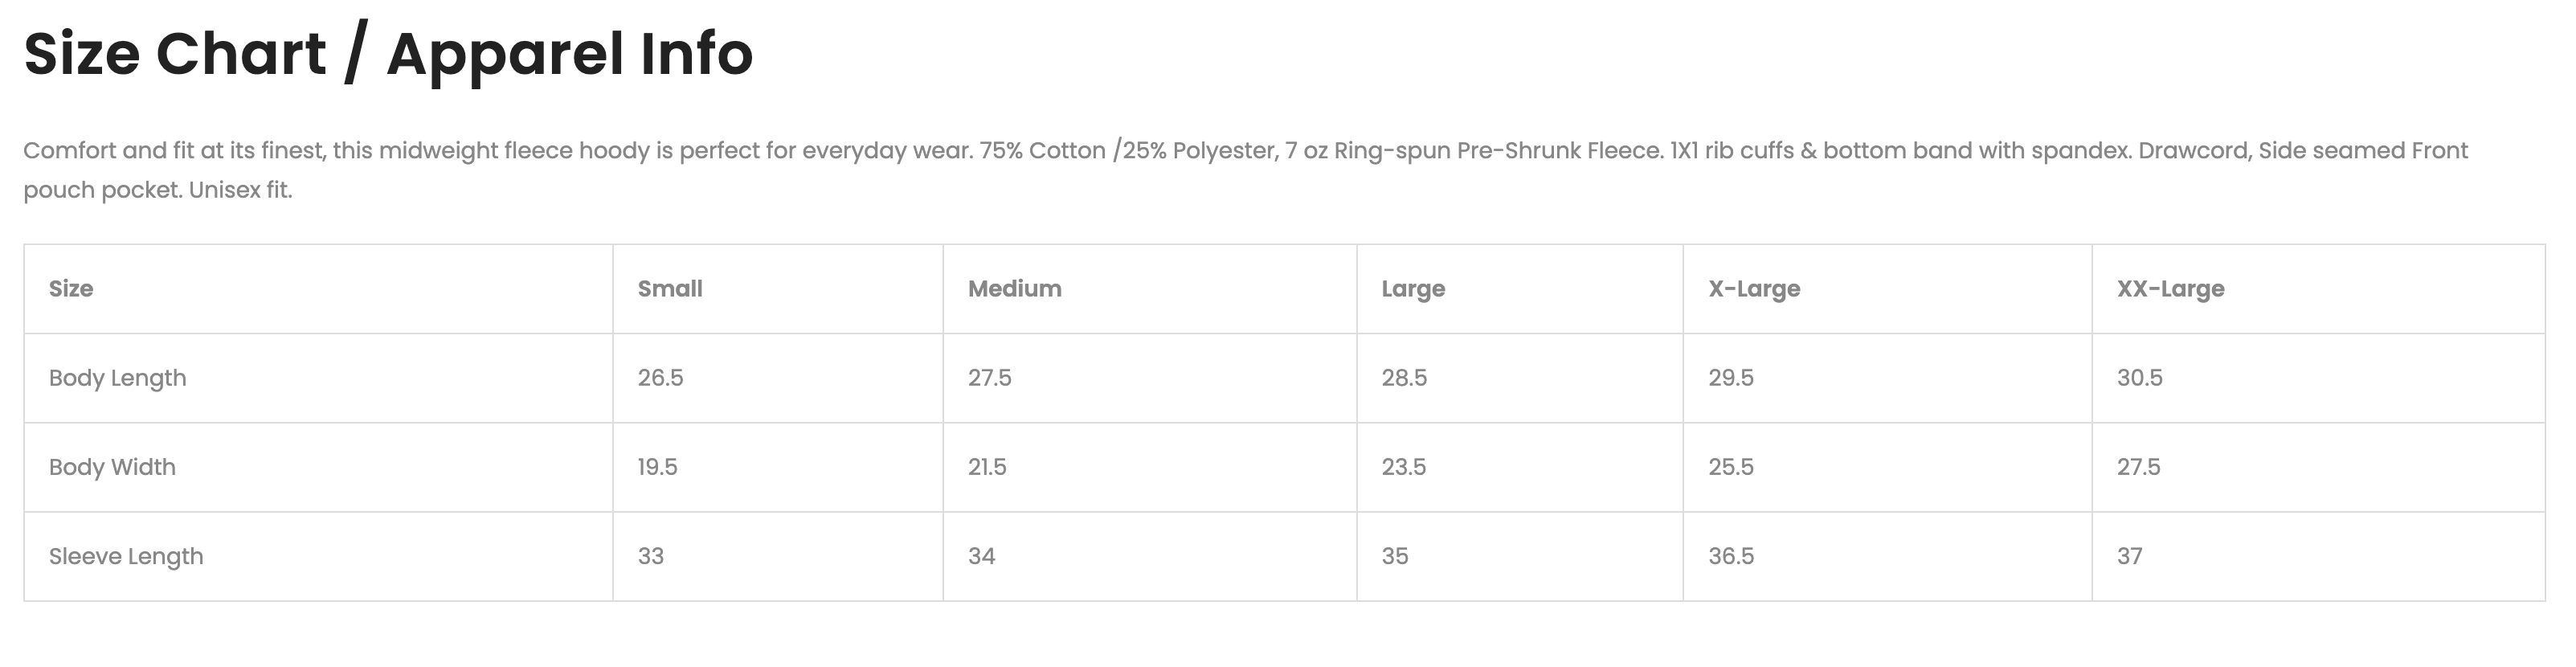2576x667 pixels.
Task: Click the Small sleeve length value 33
Action: 650,556
